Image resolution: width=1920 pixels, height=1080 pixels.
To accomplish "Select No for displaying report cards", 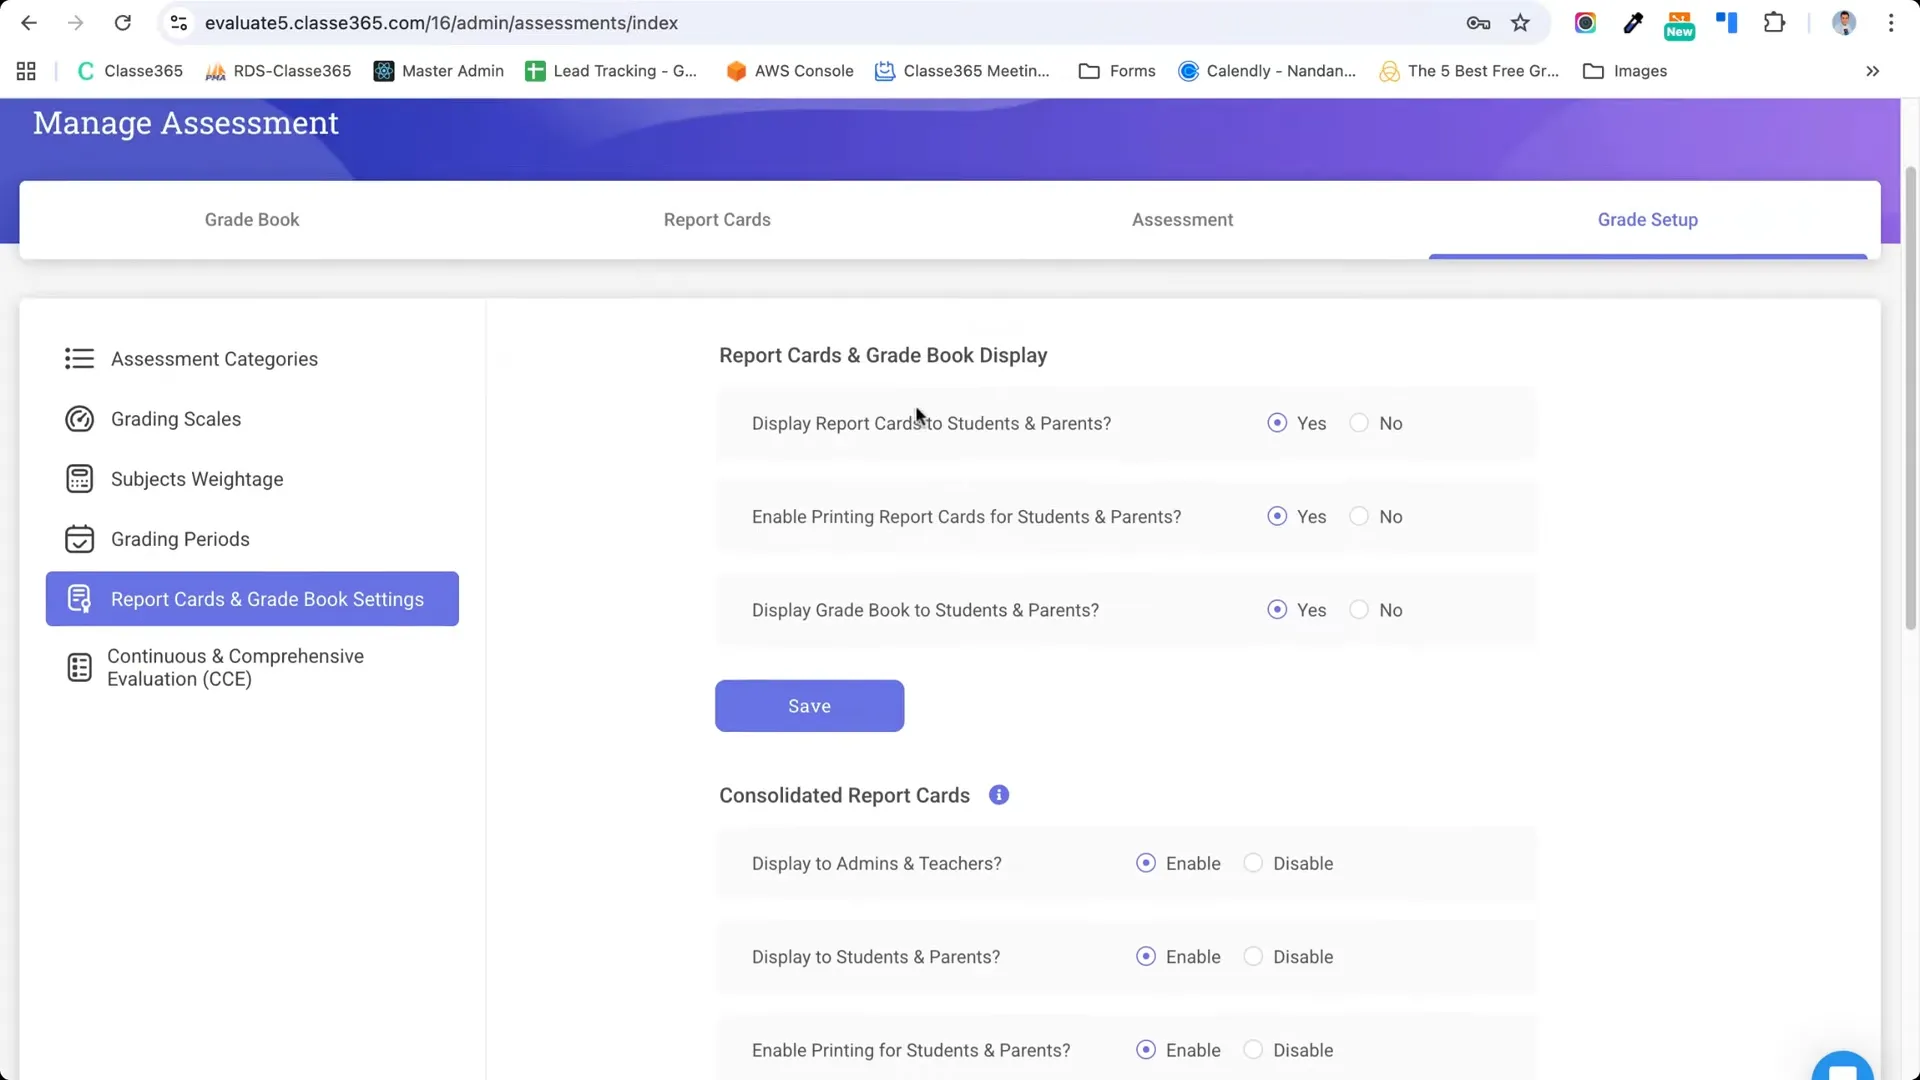I will pyautogui.click(x=1358, y=423).
